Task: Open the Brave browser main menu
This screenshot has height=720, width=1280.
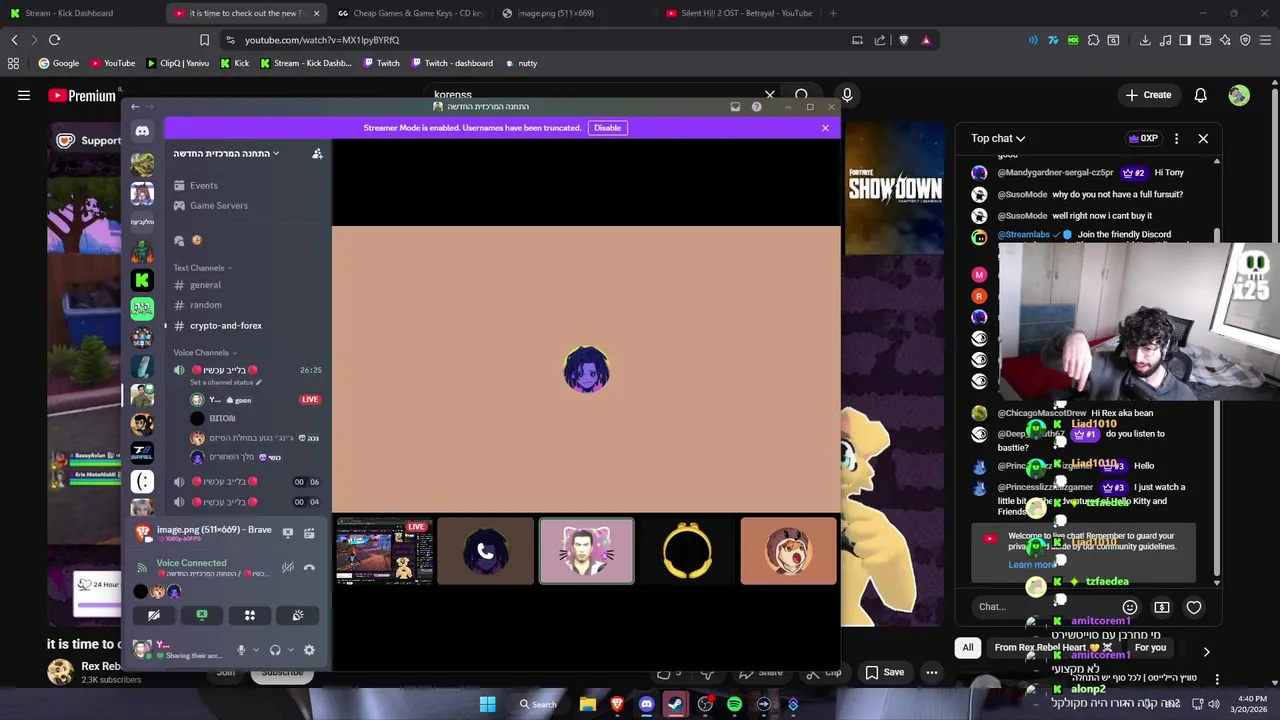Action: pyautogui.click(x=1265, y=40)
